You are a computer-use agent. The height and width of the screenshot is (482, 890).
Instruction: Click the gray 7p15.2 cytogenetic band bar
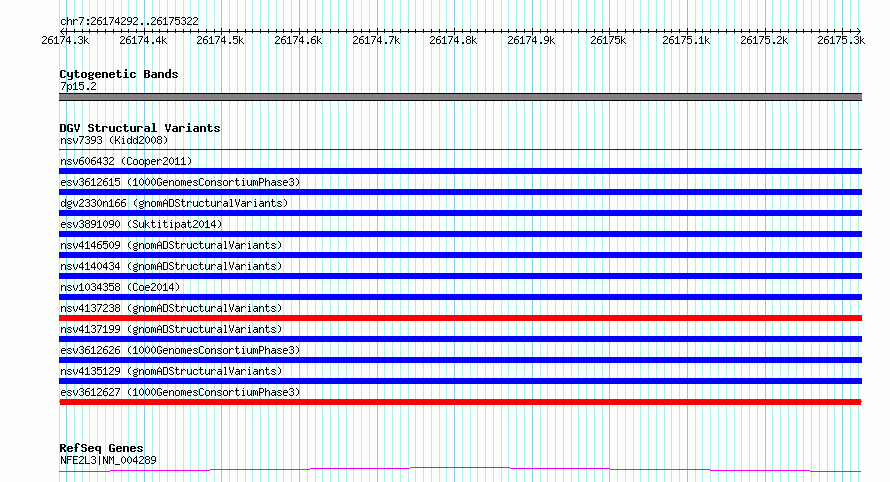tap(460, 97)
